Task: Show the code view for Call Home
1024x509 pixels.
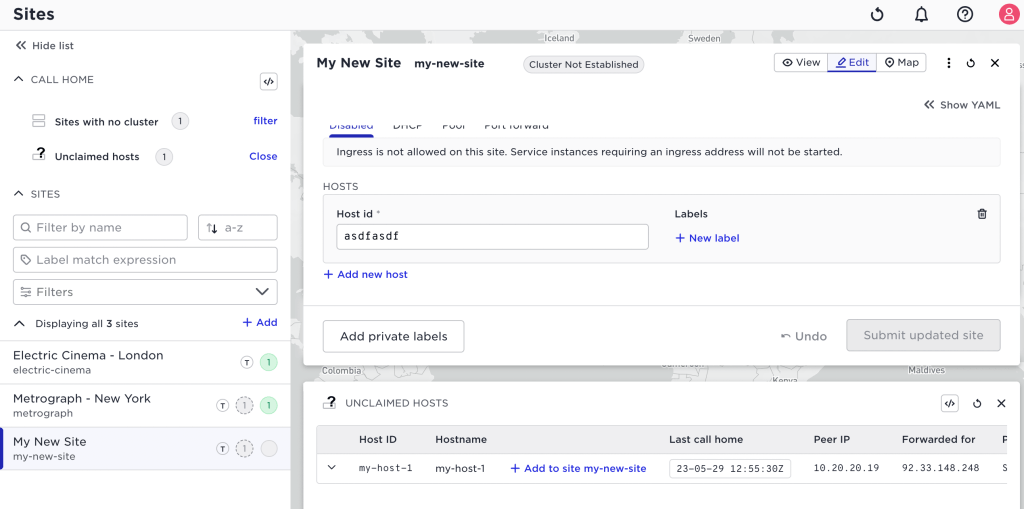Action: click(x=268, y=82)
